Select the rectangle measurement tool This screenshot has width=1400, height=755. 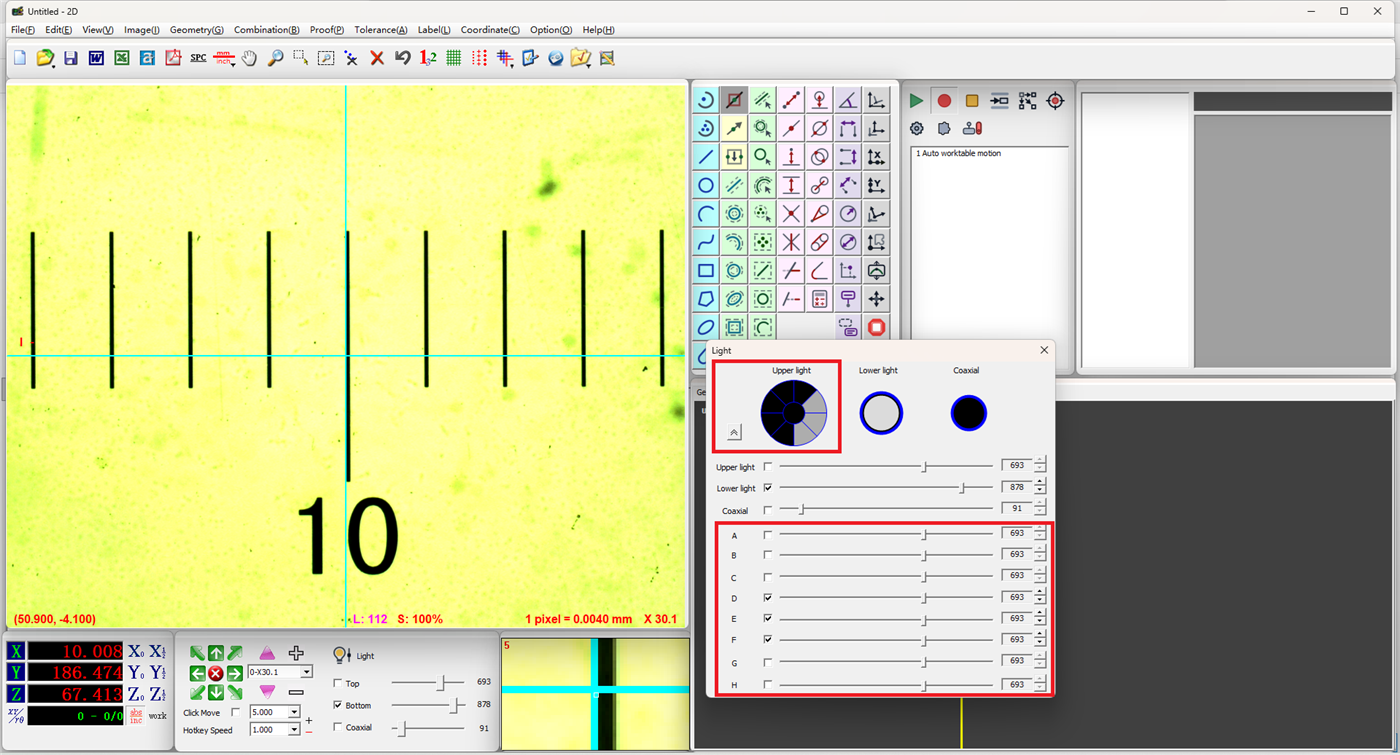(x=706, y=270)
